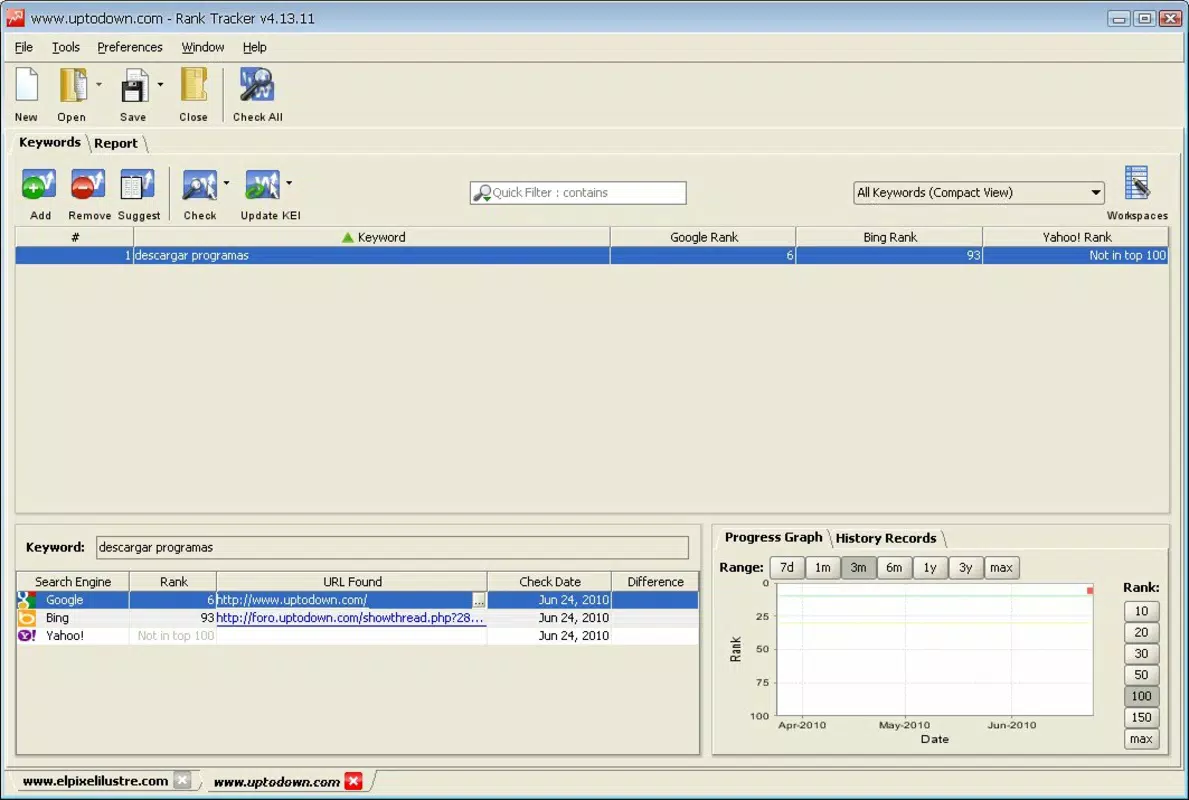The image size is (1189, 800).
Task: Set graph range to 3m
Action: tap(858, 567)
